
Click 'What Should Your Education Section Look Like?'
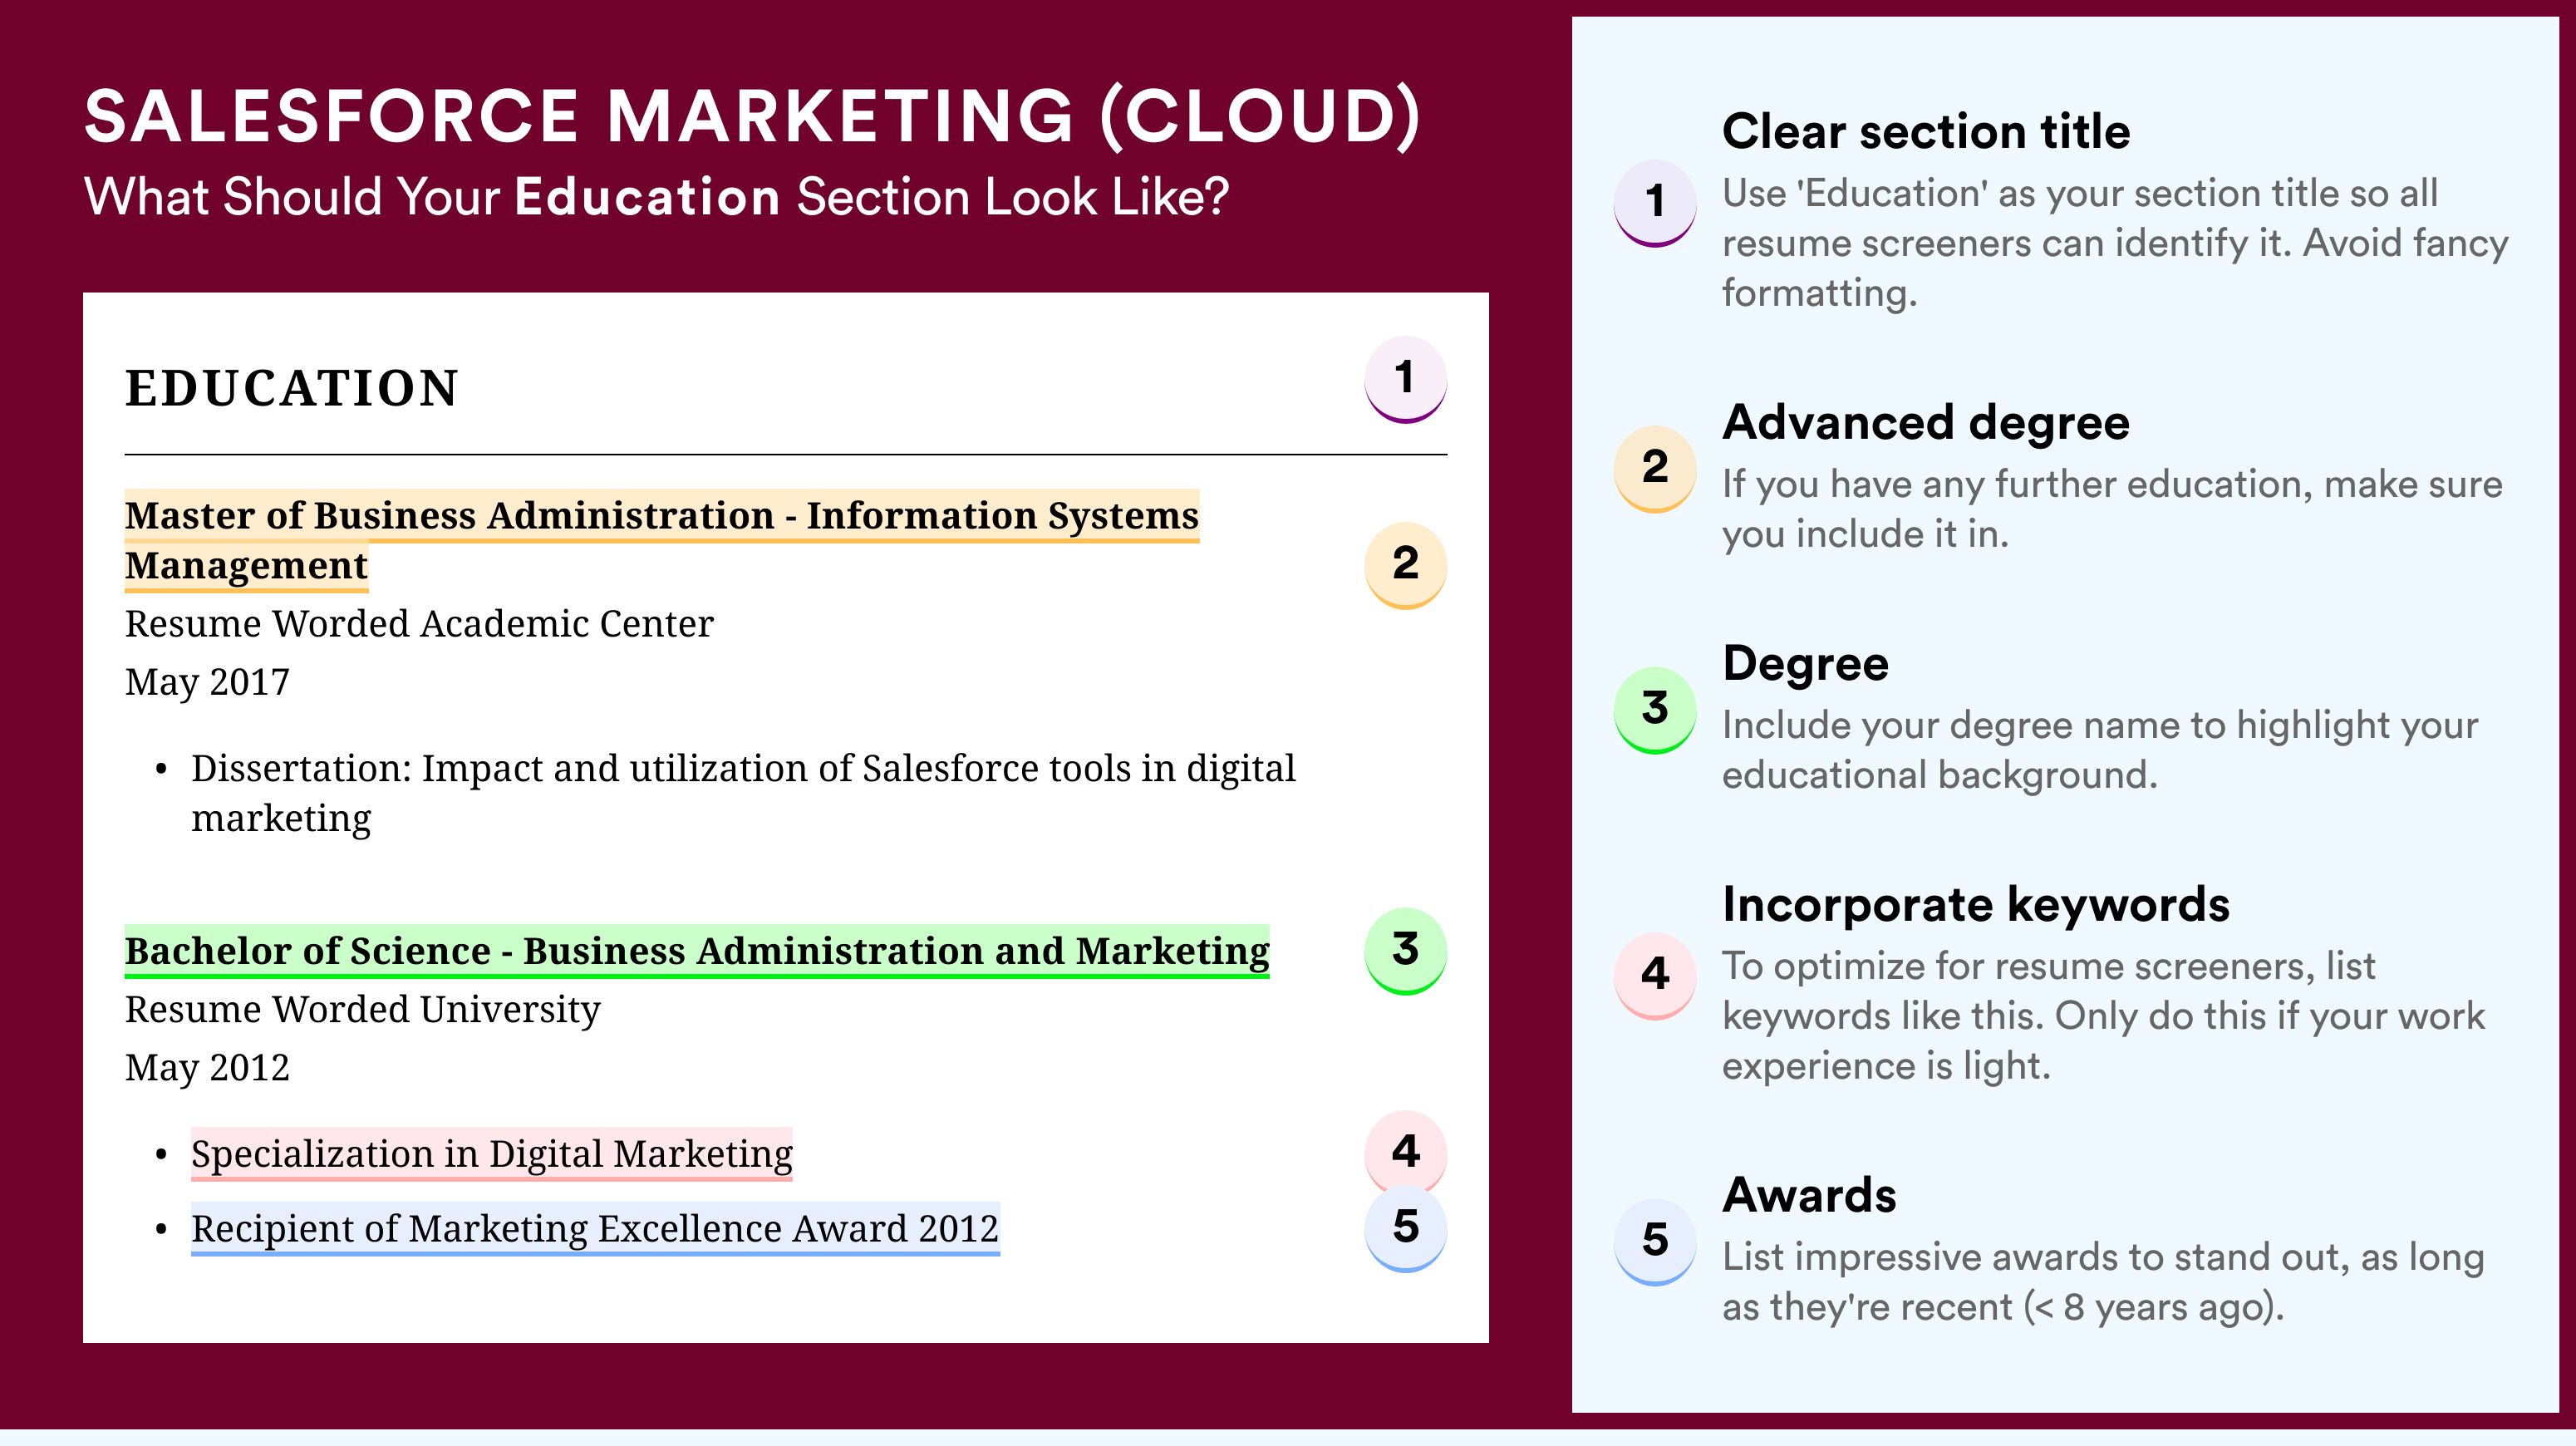click(x=657, y=197)
